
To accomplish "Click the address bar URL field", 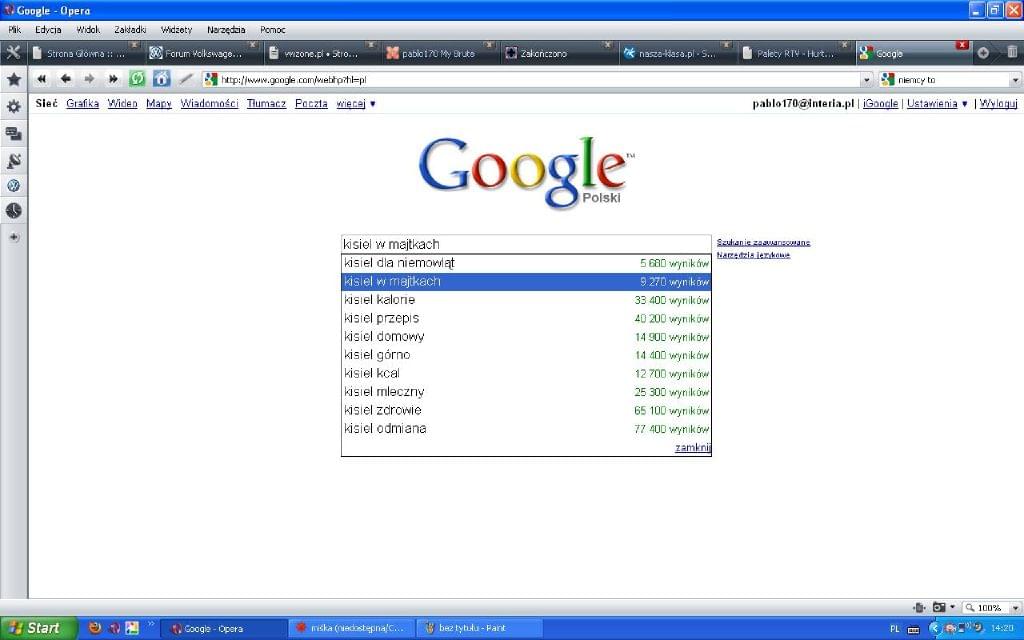I will (x=539, y=80).
